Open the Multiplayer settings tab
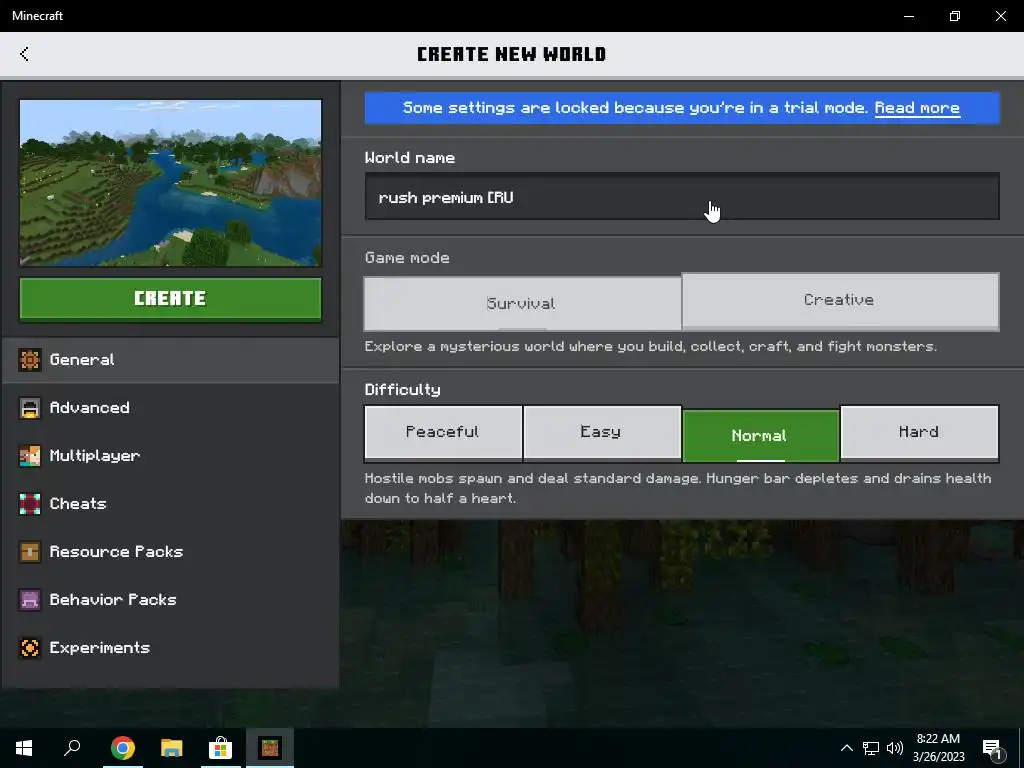Screen dimensions: 1024x768 point(170,456)
